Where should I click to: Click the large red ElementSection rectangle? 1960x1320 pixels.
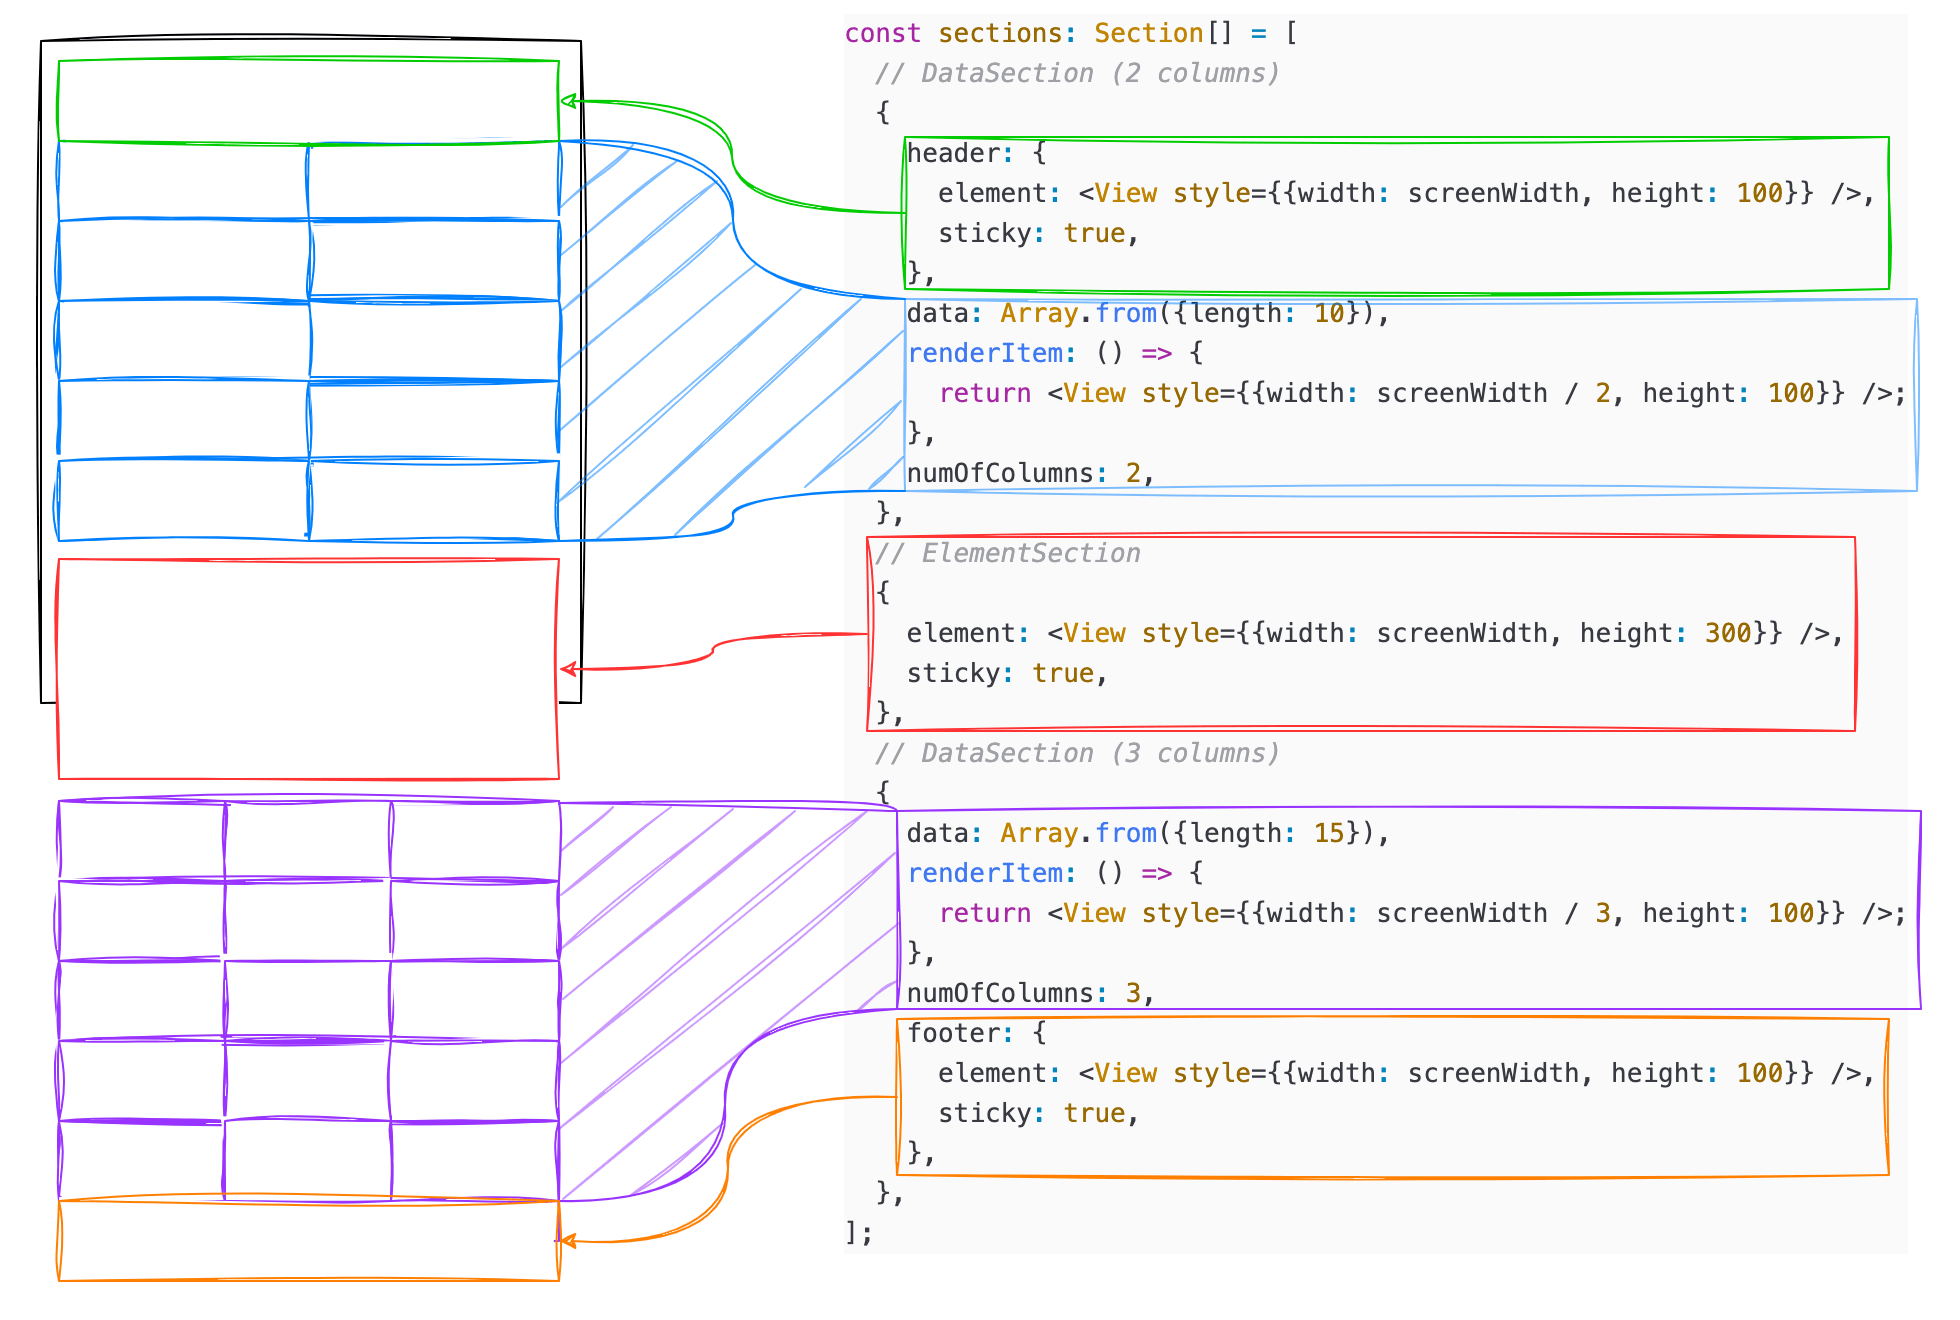308,668
